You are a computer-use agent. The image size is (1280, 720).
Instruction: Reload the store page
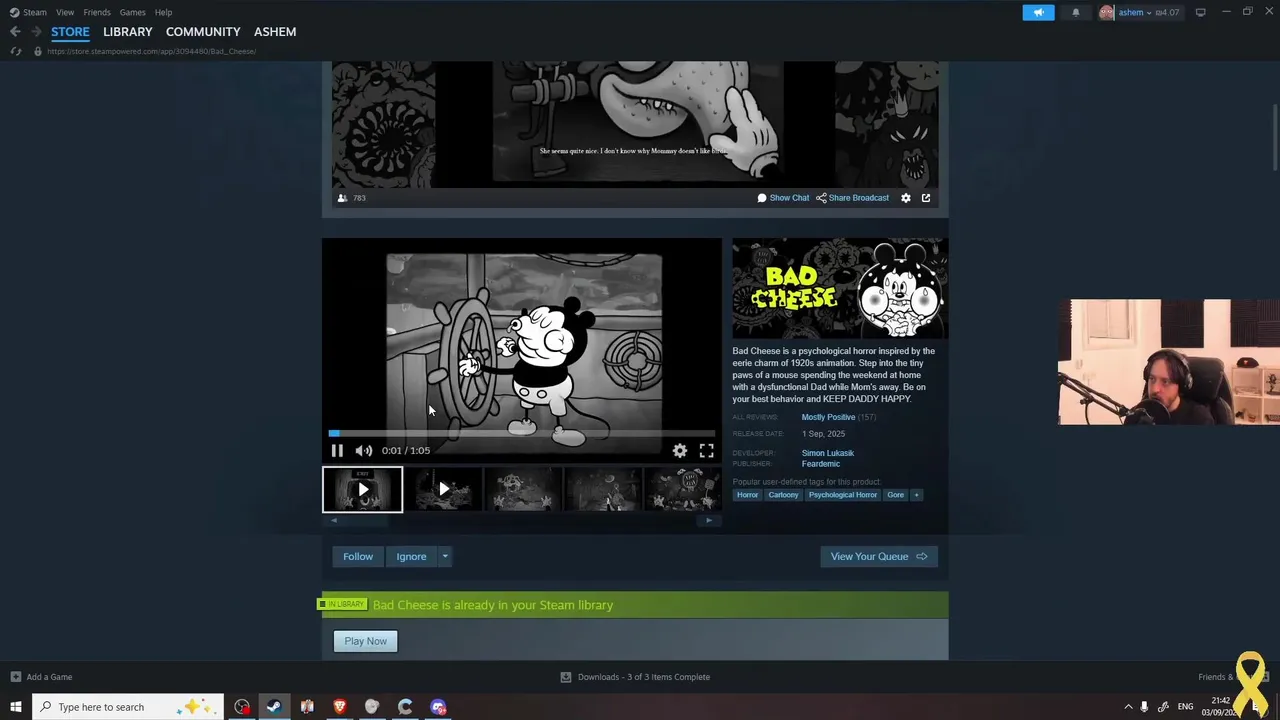click(x=15, y=51)
